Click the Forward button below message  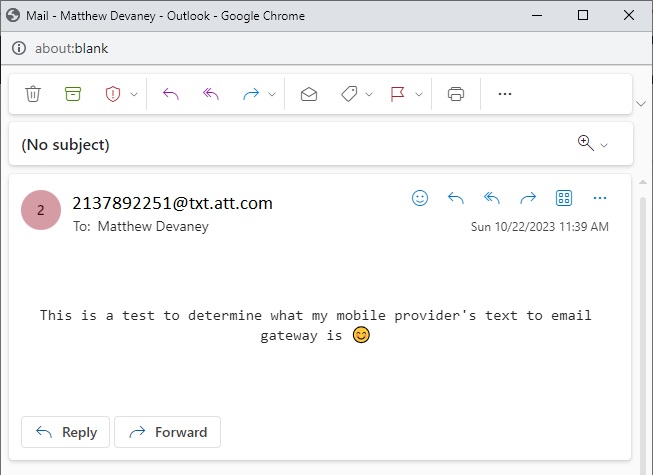point(167,432)
